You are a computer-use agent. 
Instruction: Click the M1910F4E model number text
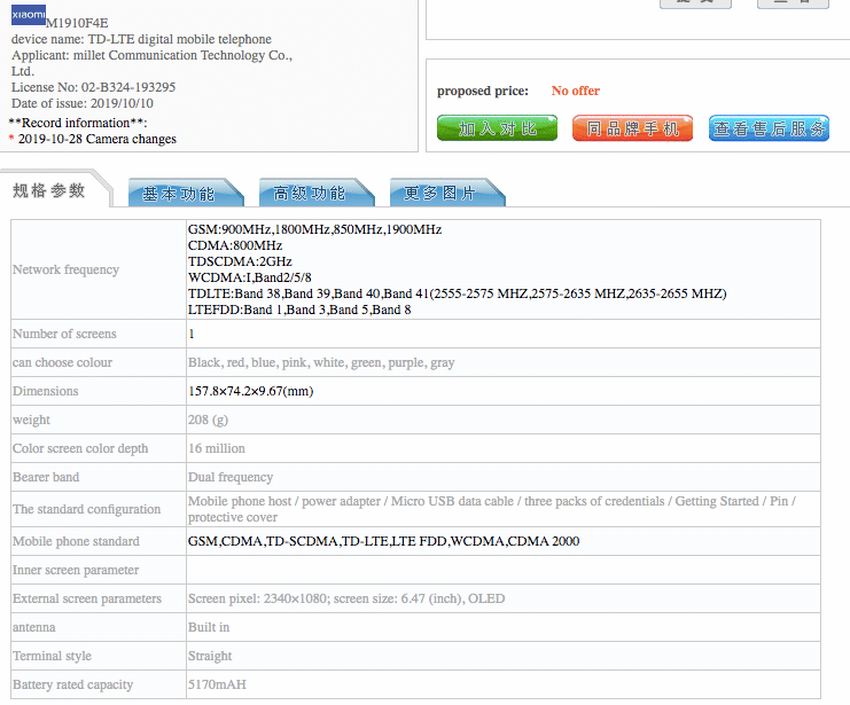(x=77, y=23)
